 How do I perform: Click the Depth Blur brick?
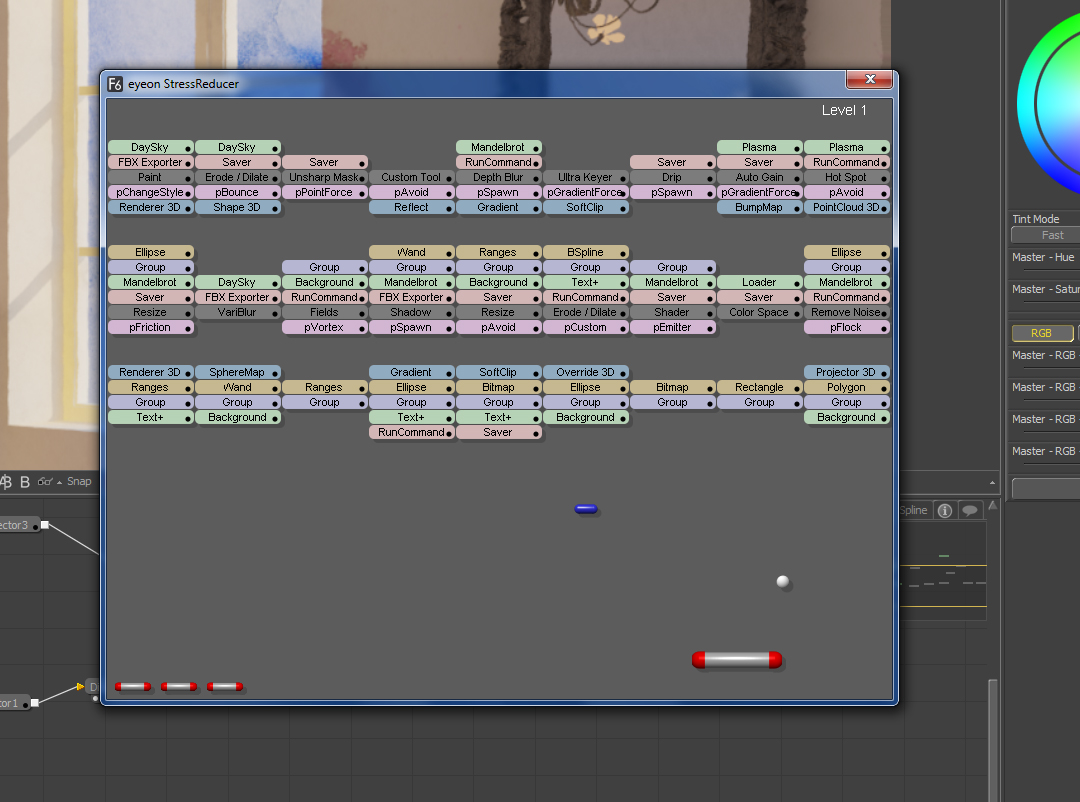499,178
